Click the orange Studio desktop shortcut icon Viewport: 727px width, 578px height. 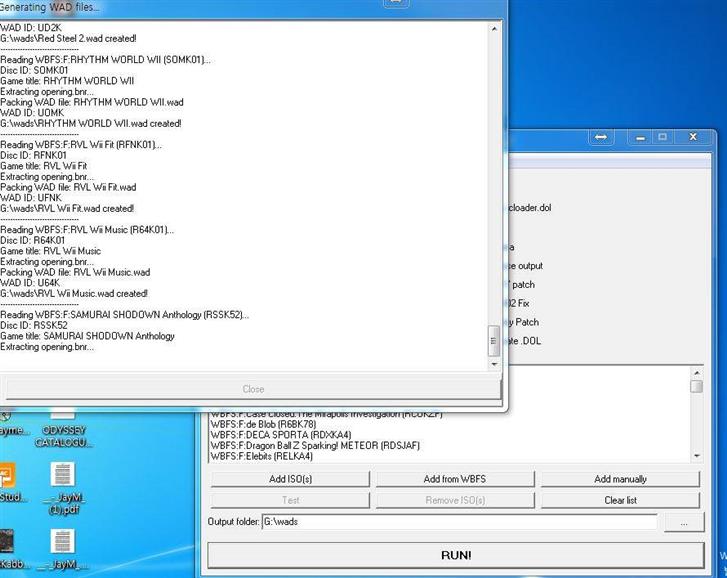click(5, 480)
